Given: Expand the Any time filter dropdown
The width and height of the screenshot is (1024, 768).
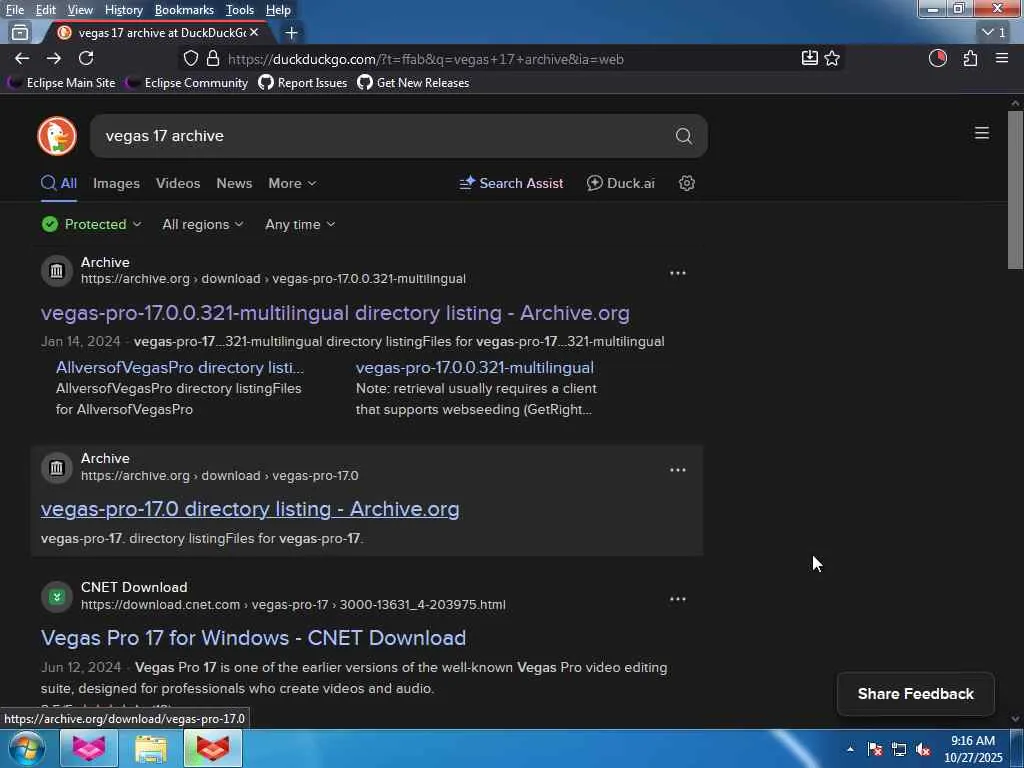Looking at the screenshot, I should click(300, 224).
